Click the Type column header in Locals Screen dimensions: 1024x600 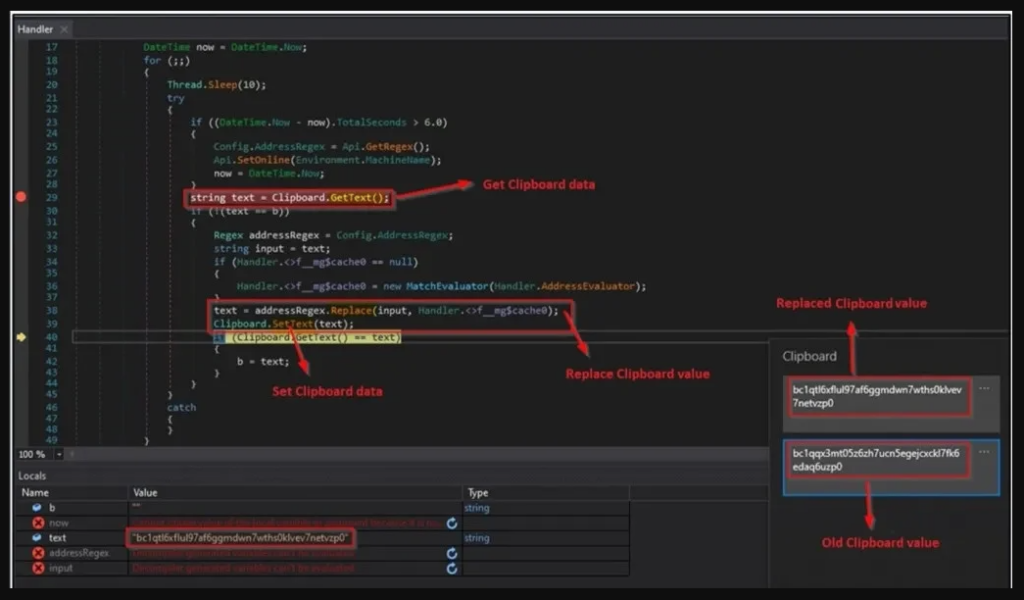point(478,493)
